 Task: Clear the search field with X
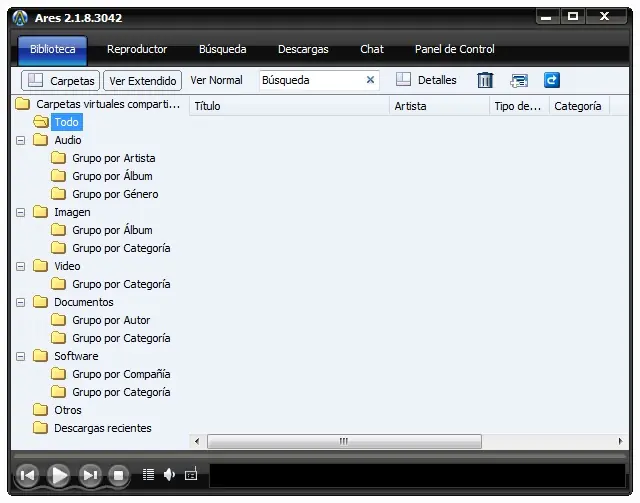pos(370,80)
